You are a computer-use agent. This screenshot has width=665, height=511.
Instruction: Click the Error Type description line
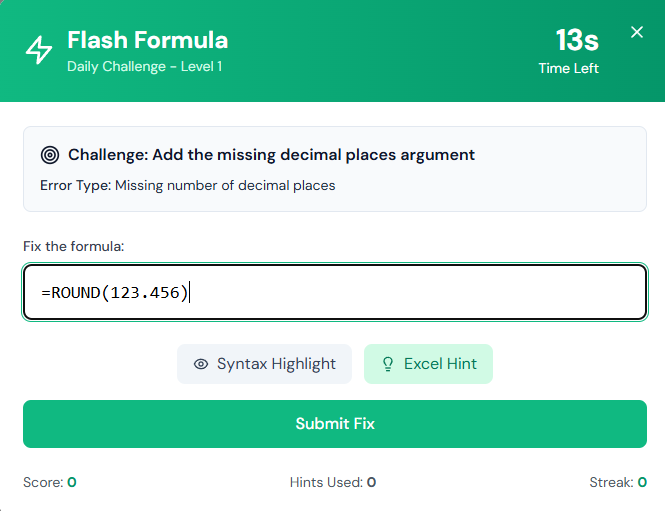click(187, 185)
